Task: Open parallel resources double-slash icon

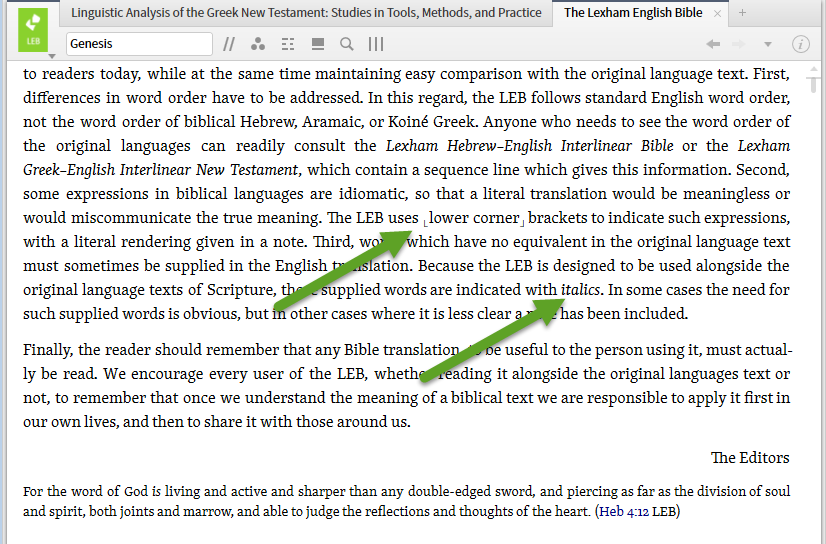Action: [x=229, y=44]
